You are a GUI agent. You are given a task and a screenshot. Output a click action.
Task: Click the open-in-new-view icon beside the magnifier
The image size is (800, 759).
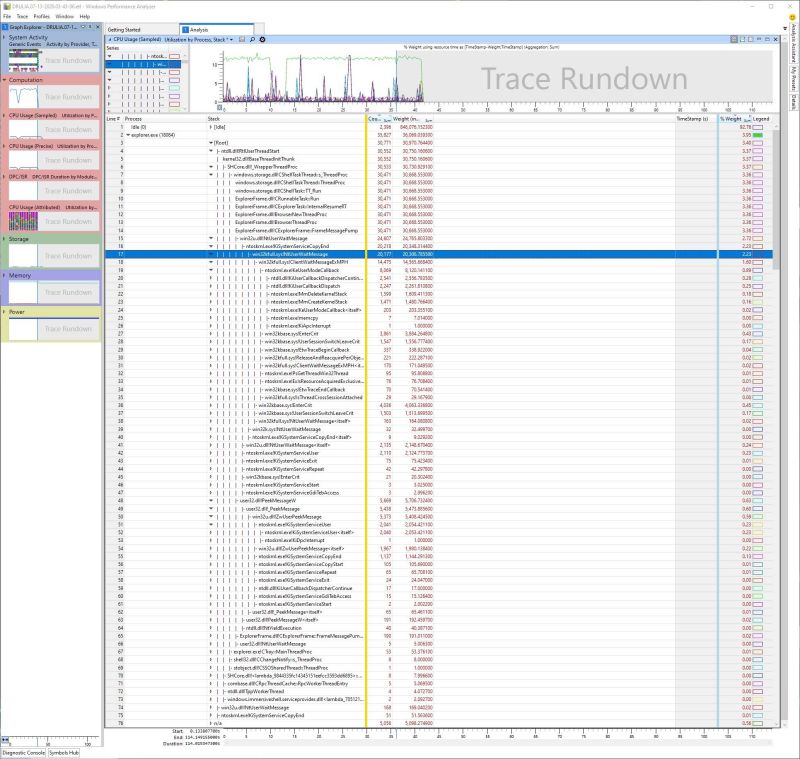coord(241,37)
